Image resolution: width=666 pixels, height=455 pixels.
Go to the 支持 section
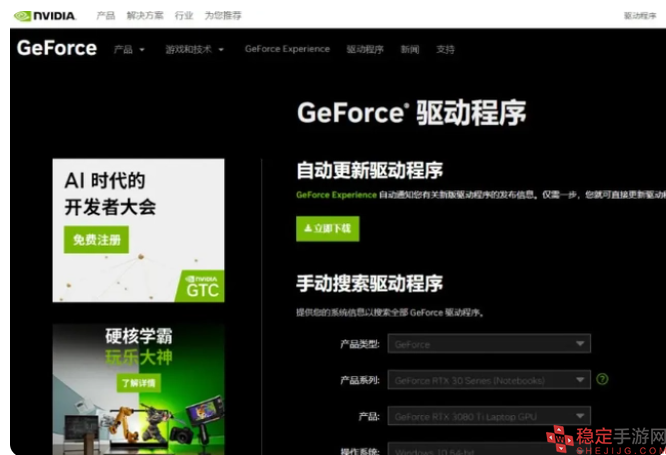(445, 50)
